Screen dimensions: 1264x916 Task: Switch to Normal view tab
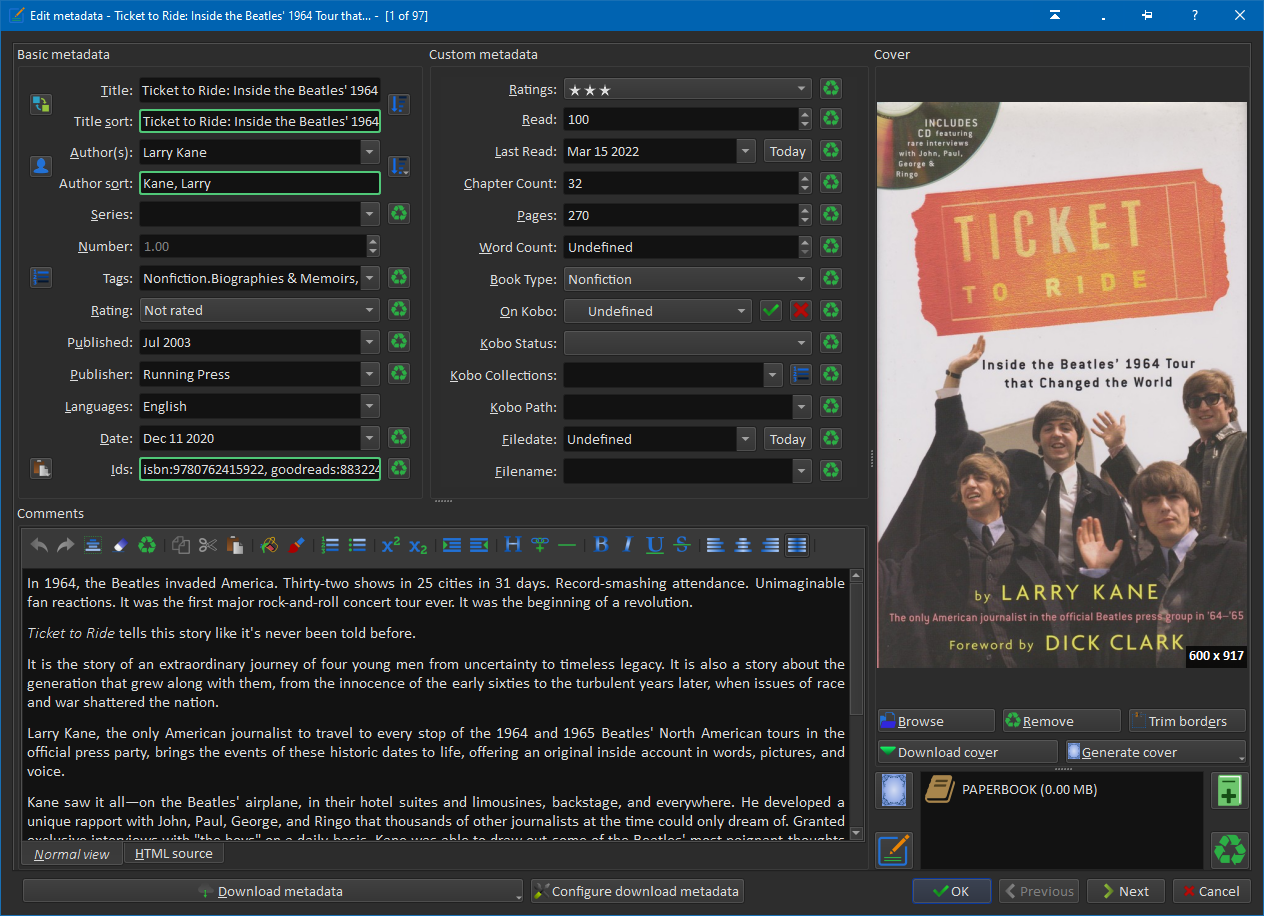click(x=71, y=854)
